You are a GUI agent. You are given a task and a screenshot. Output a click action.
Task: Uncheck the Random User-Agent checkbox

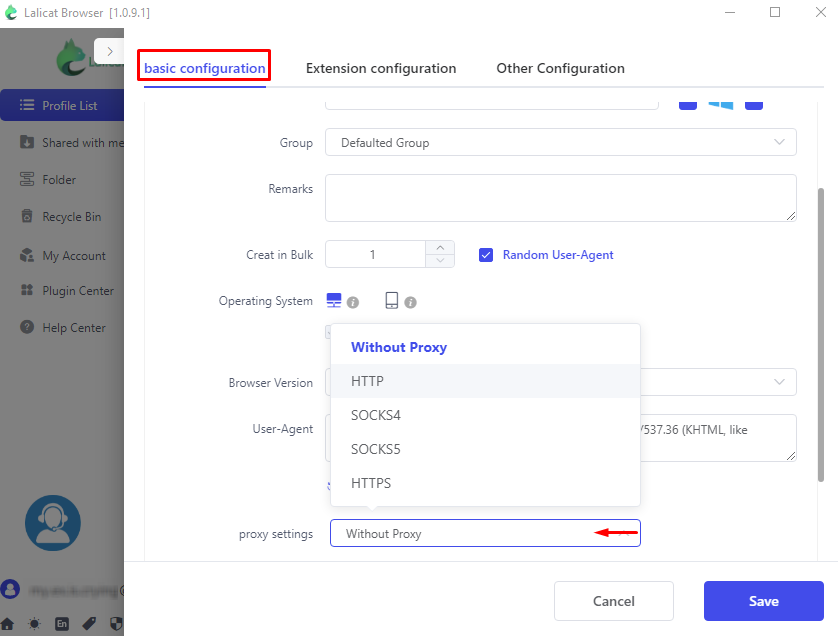[x=486, y=255]
